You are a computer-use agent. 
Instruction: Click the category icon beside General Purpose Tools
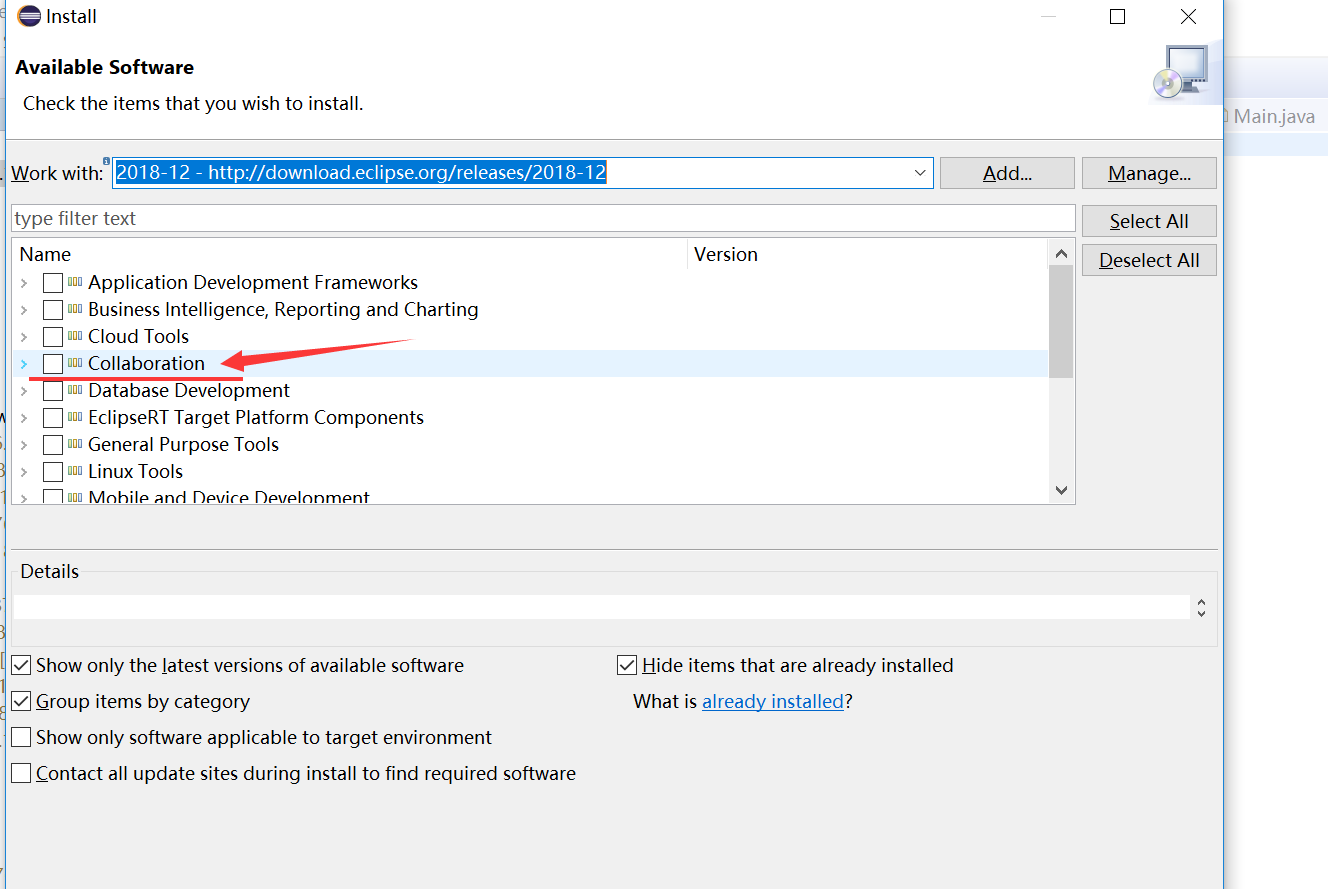point(74,444)
